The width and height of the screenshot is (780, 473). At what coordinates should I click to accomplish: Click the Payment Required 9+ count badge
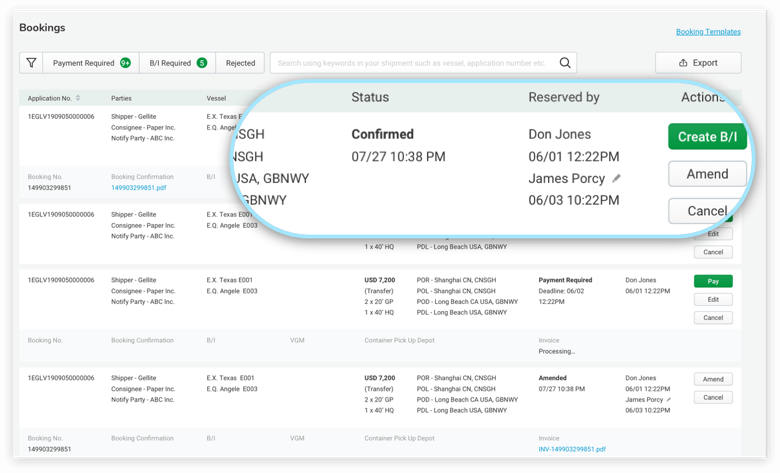tap(125, 63)
